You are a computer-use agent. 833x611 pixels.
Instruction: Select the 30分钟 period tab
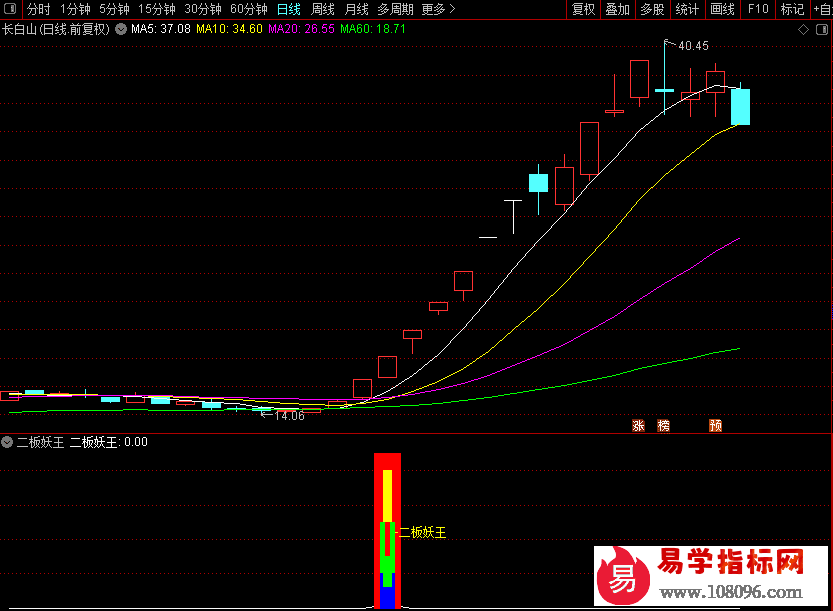203,9
